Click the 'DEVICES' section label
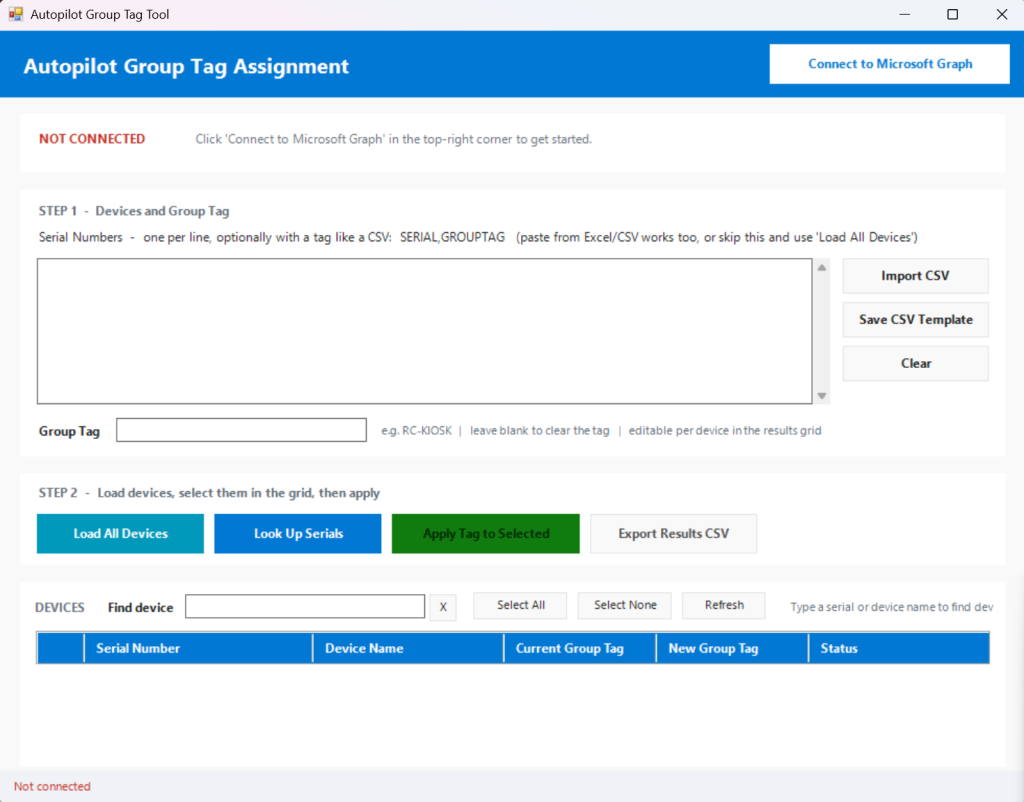The image size is (1024, 802). point(59,607)
